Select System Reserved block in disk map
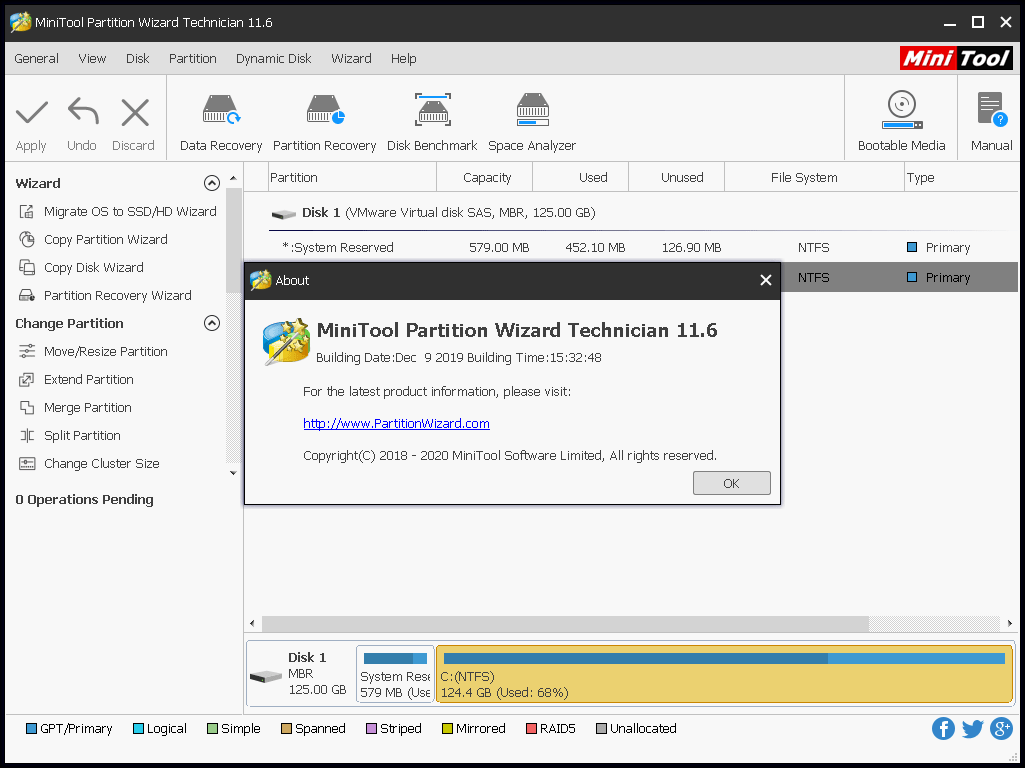Image resolution: width=1025 pixels, height=768 pixels. pos(395,675)
